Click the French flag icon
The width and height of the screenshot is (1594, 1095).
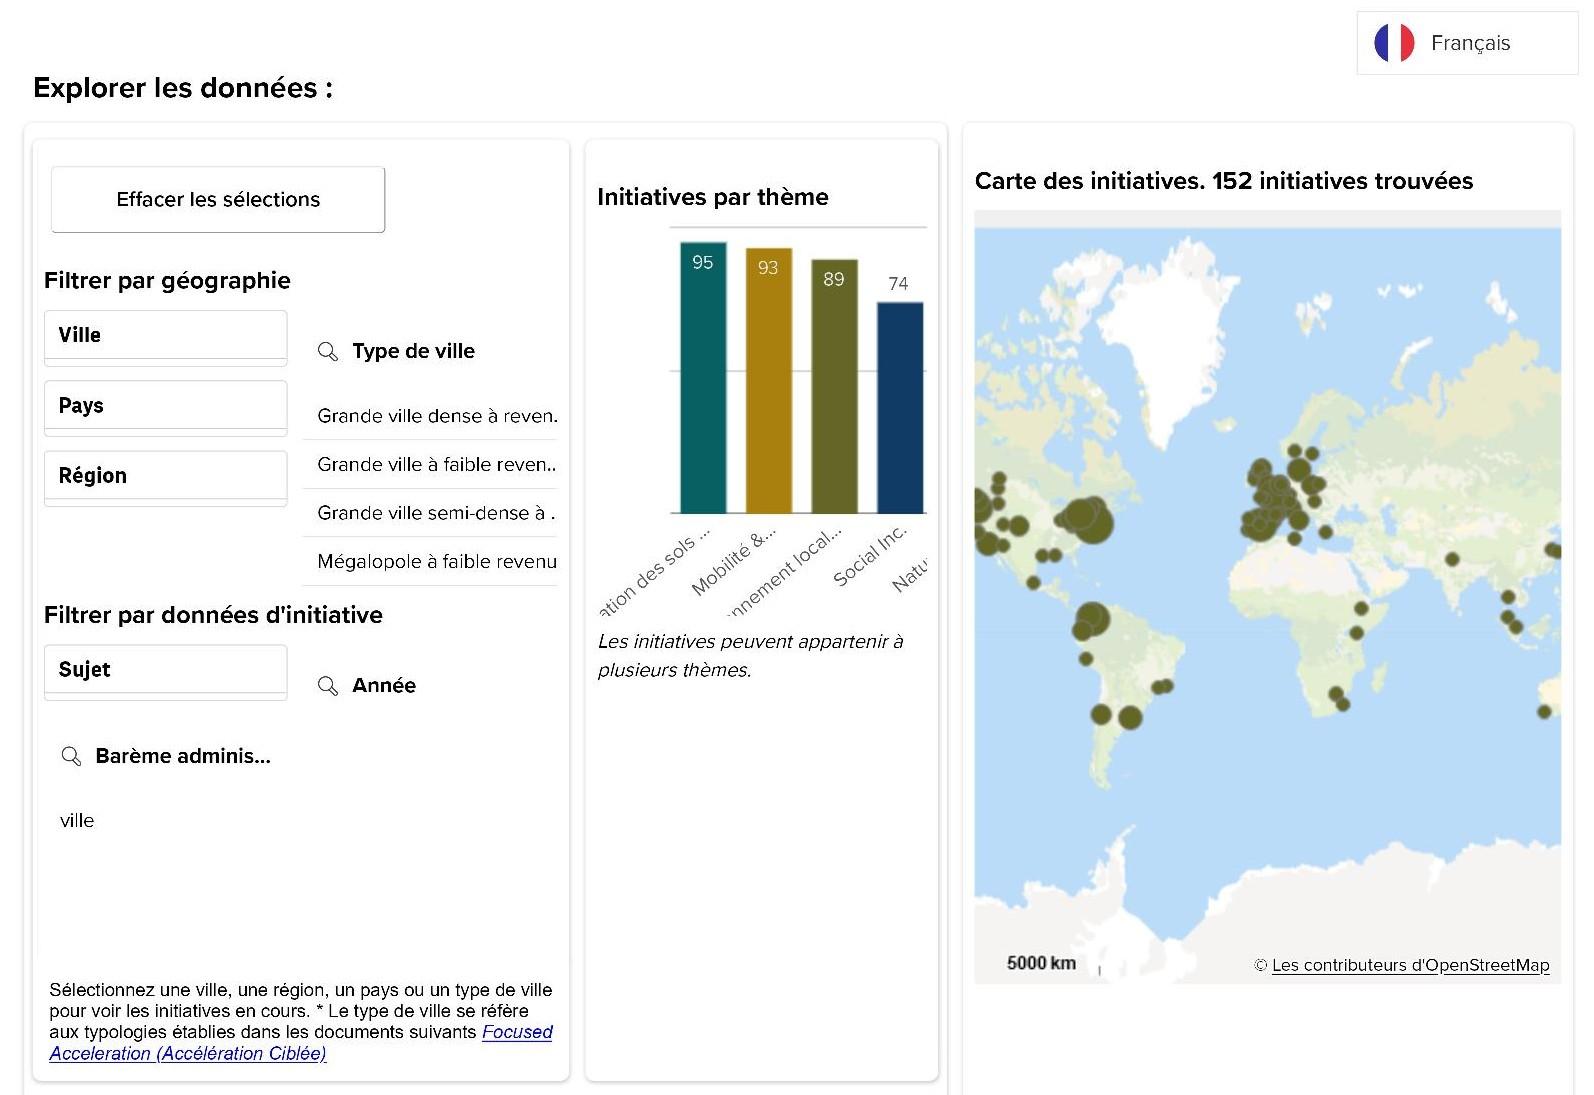[1393, 43]
